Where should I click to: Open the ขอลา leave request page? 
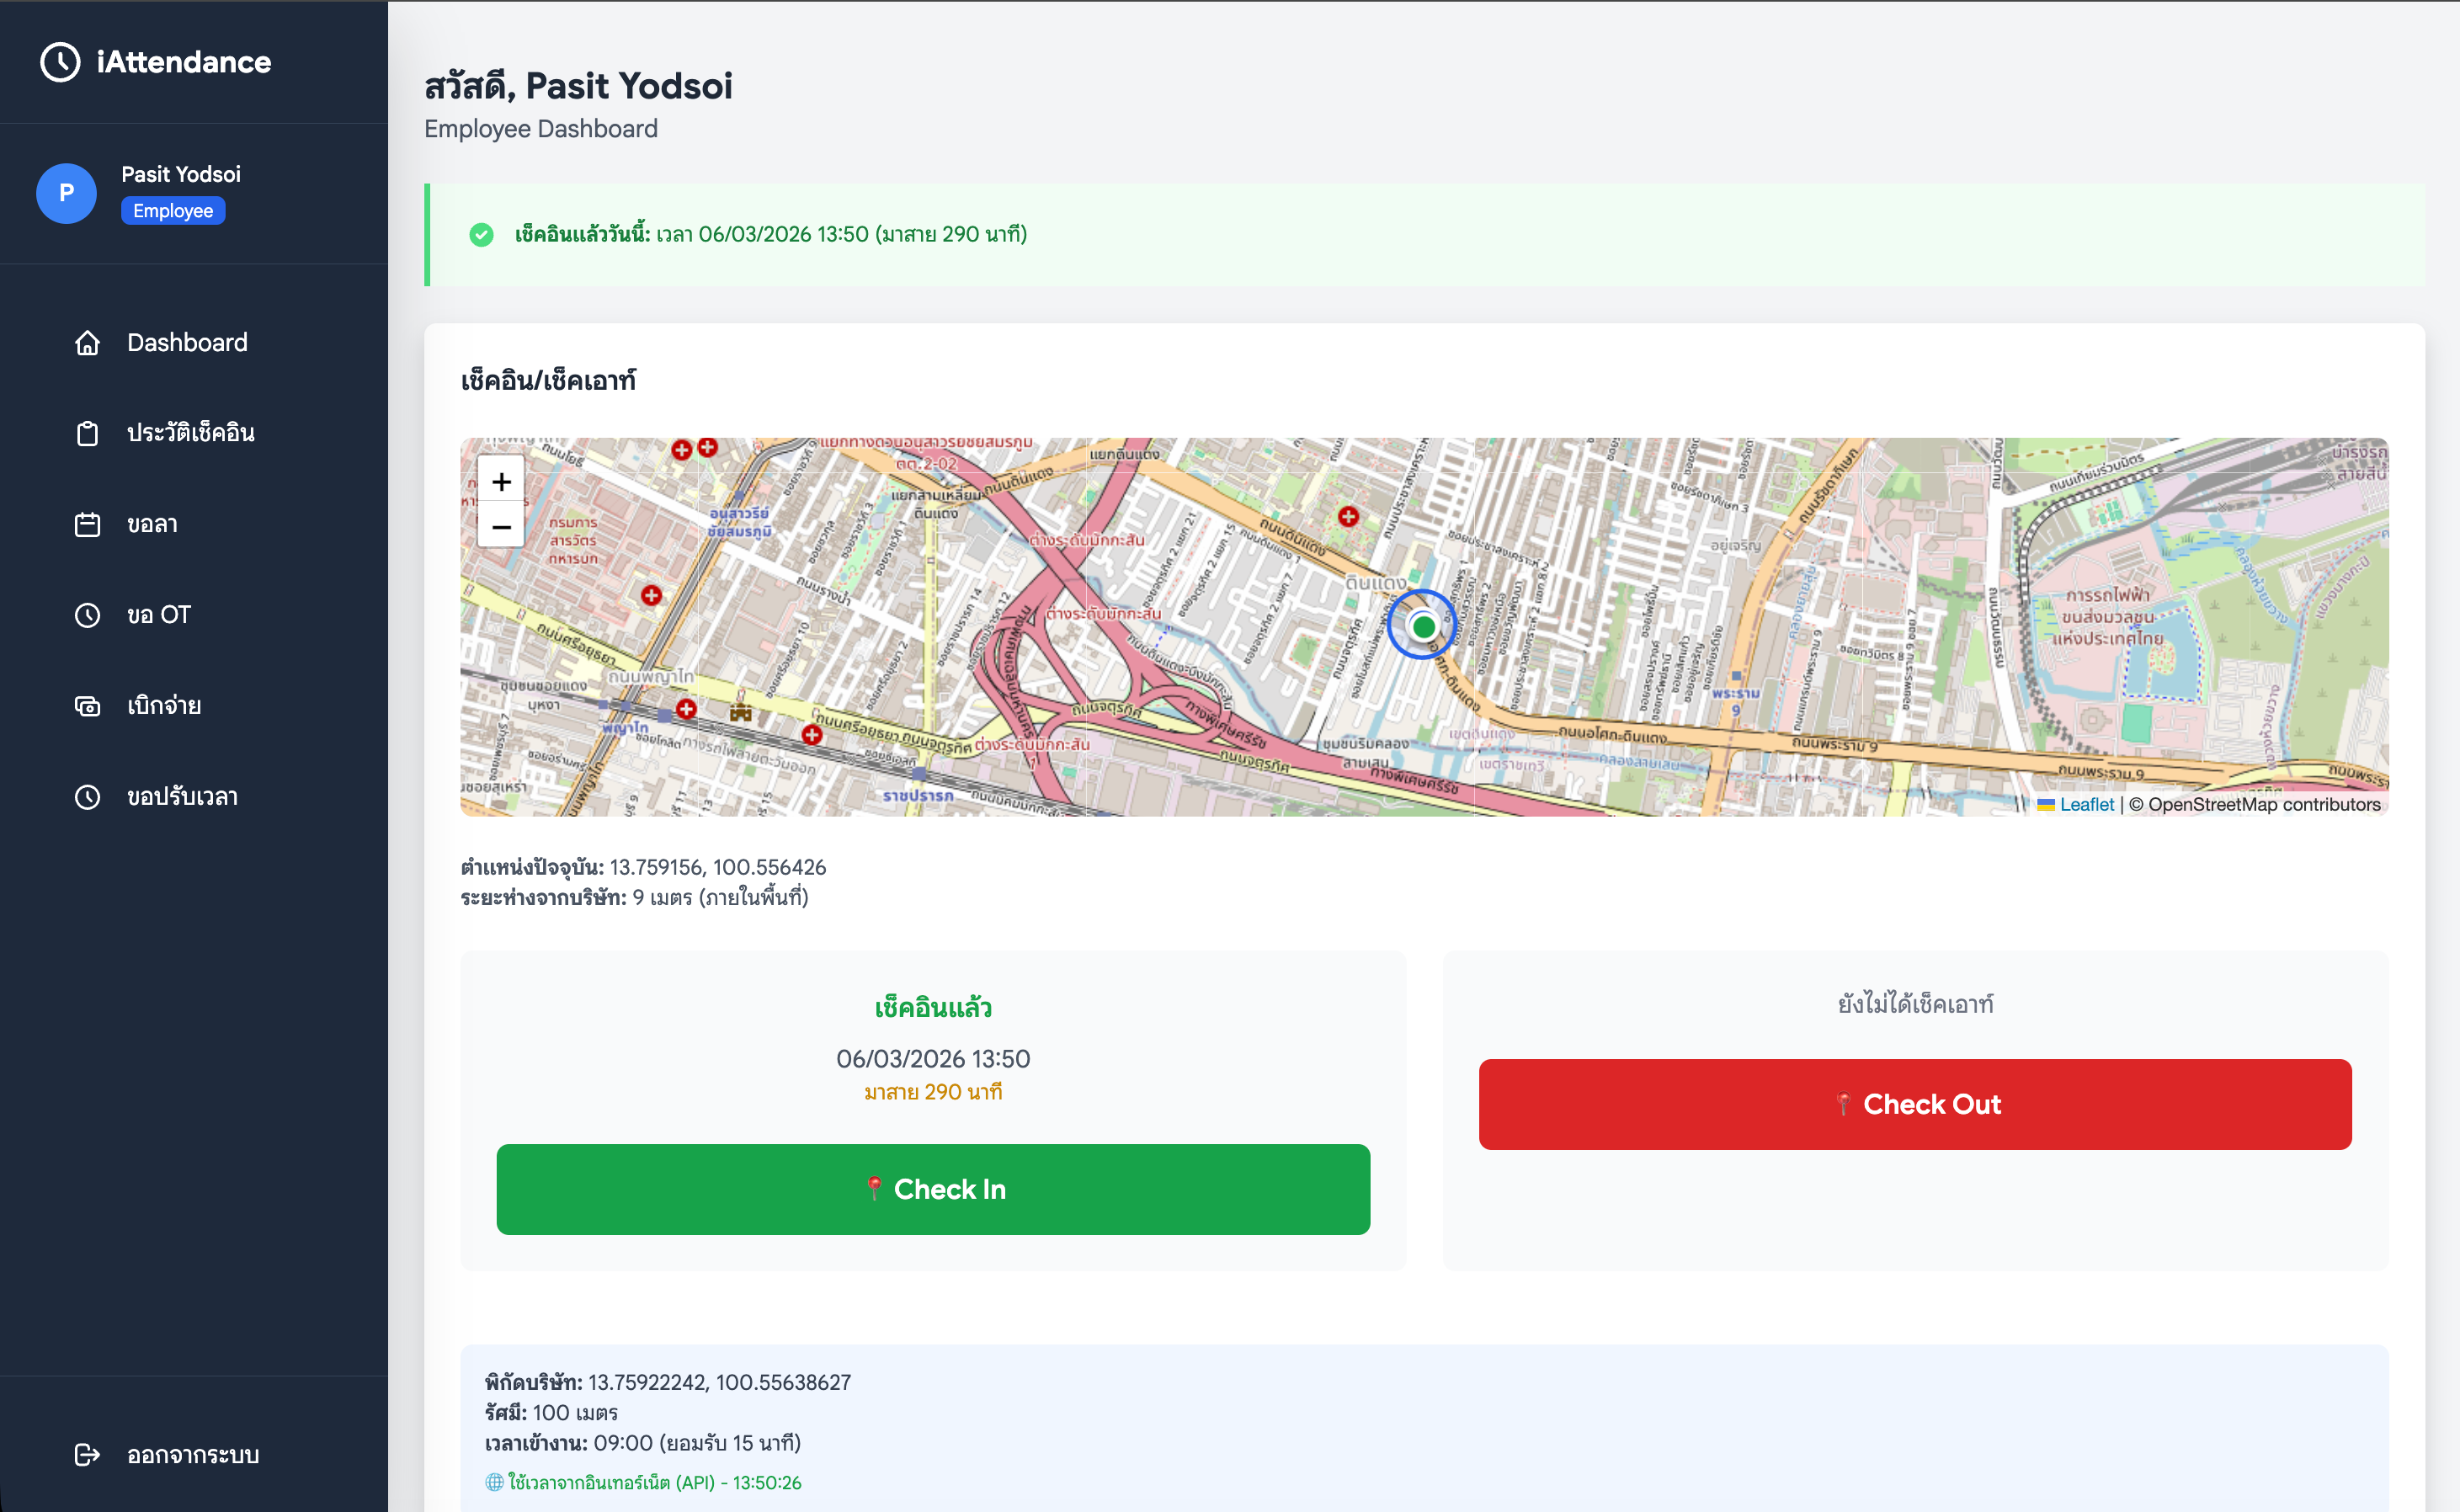click(152, 524)
